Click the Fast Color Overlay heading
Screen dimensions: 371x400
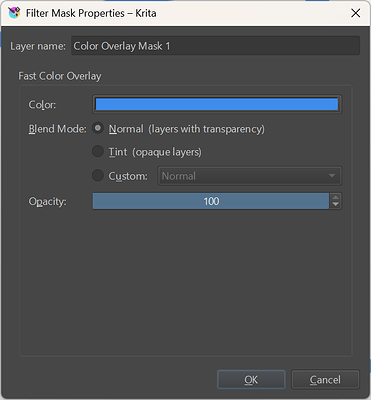coord(60,76)
